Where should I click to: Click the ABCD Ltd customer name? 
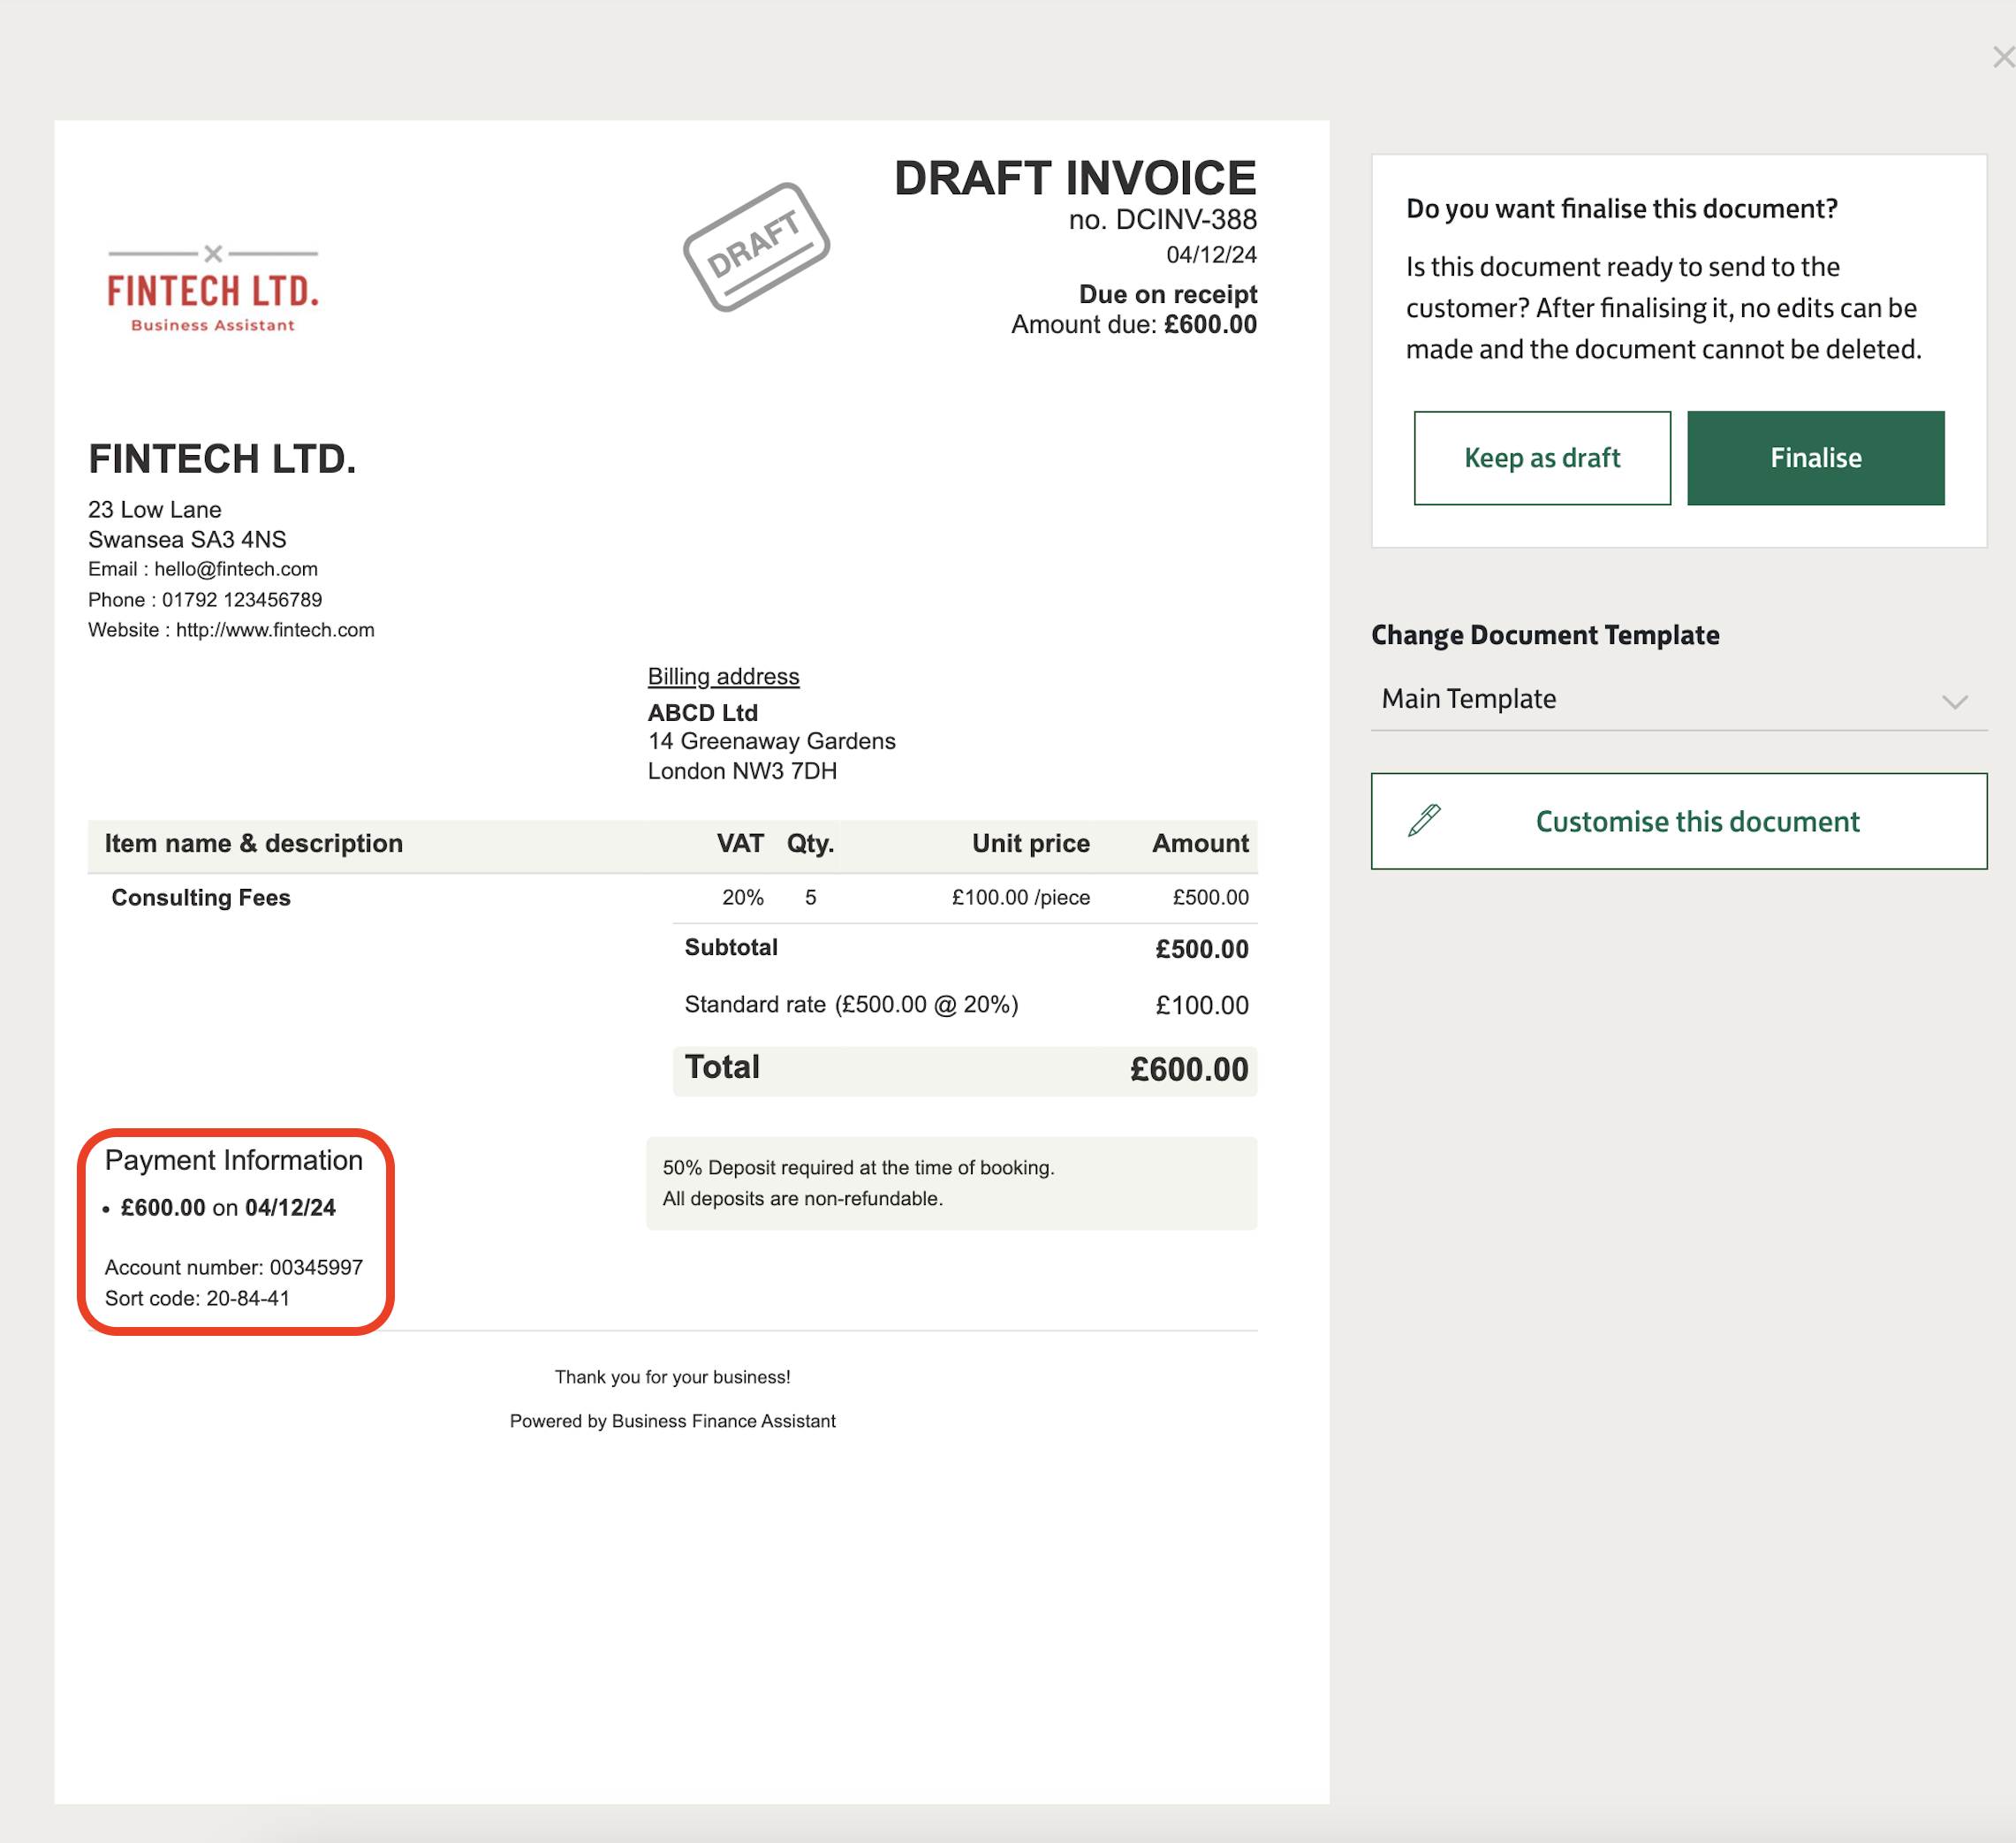pyautogui.click(x=702, y=713)
